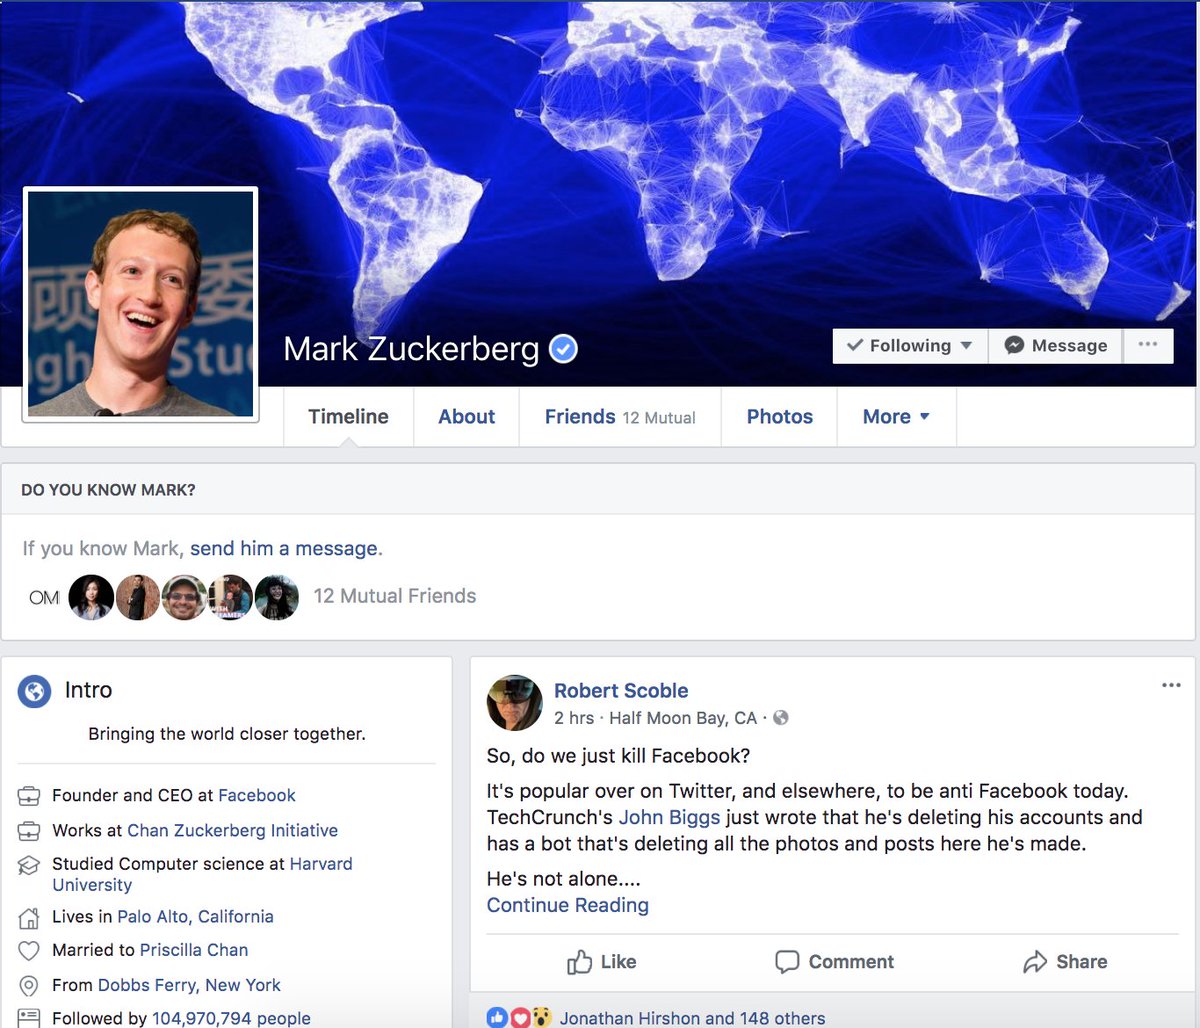The height and width of the screenshot is (1028, 1200).
Task: Expand the Following dropdown
Action: pyautogui.click(x=910, y=345)
